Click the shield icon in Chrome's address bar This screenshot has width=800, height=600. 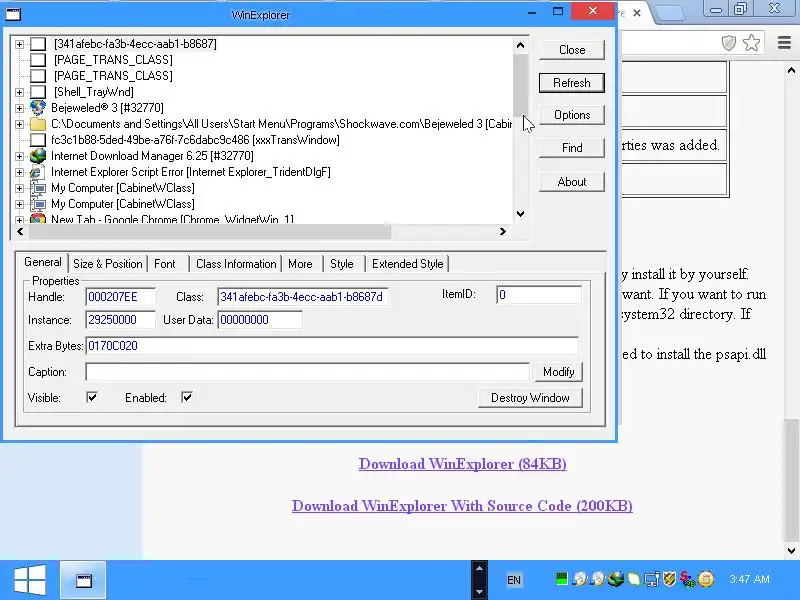coord(729,43)
